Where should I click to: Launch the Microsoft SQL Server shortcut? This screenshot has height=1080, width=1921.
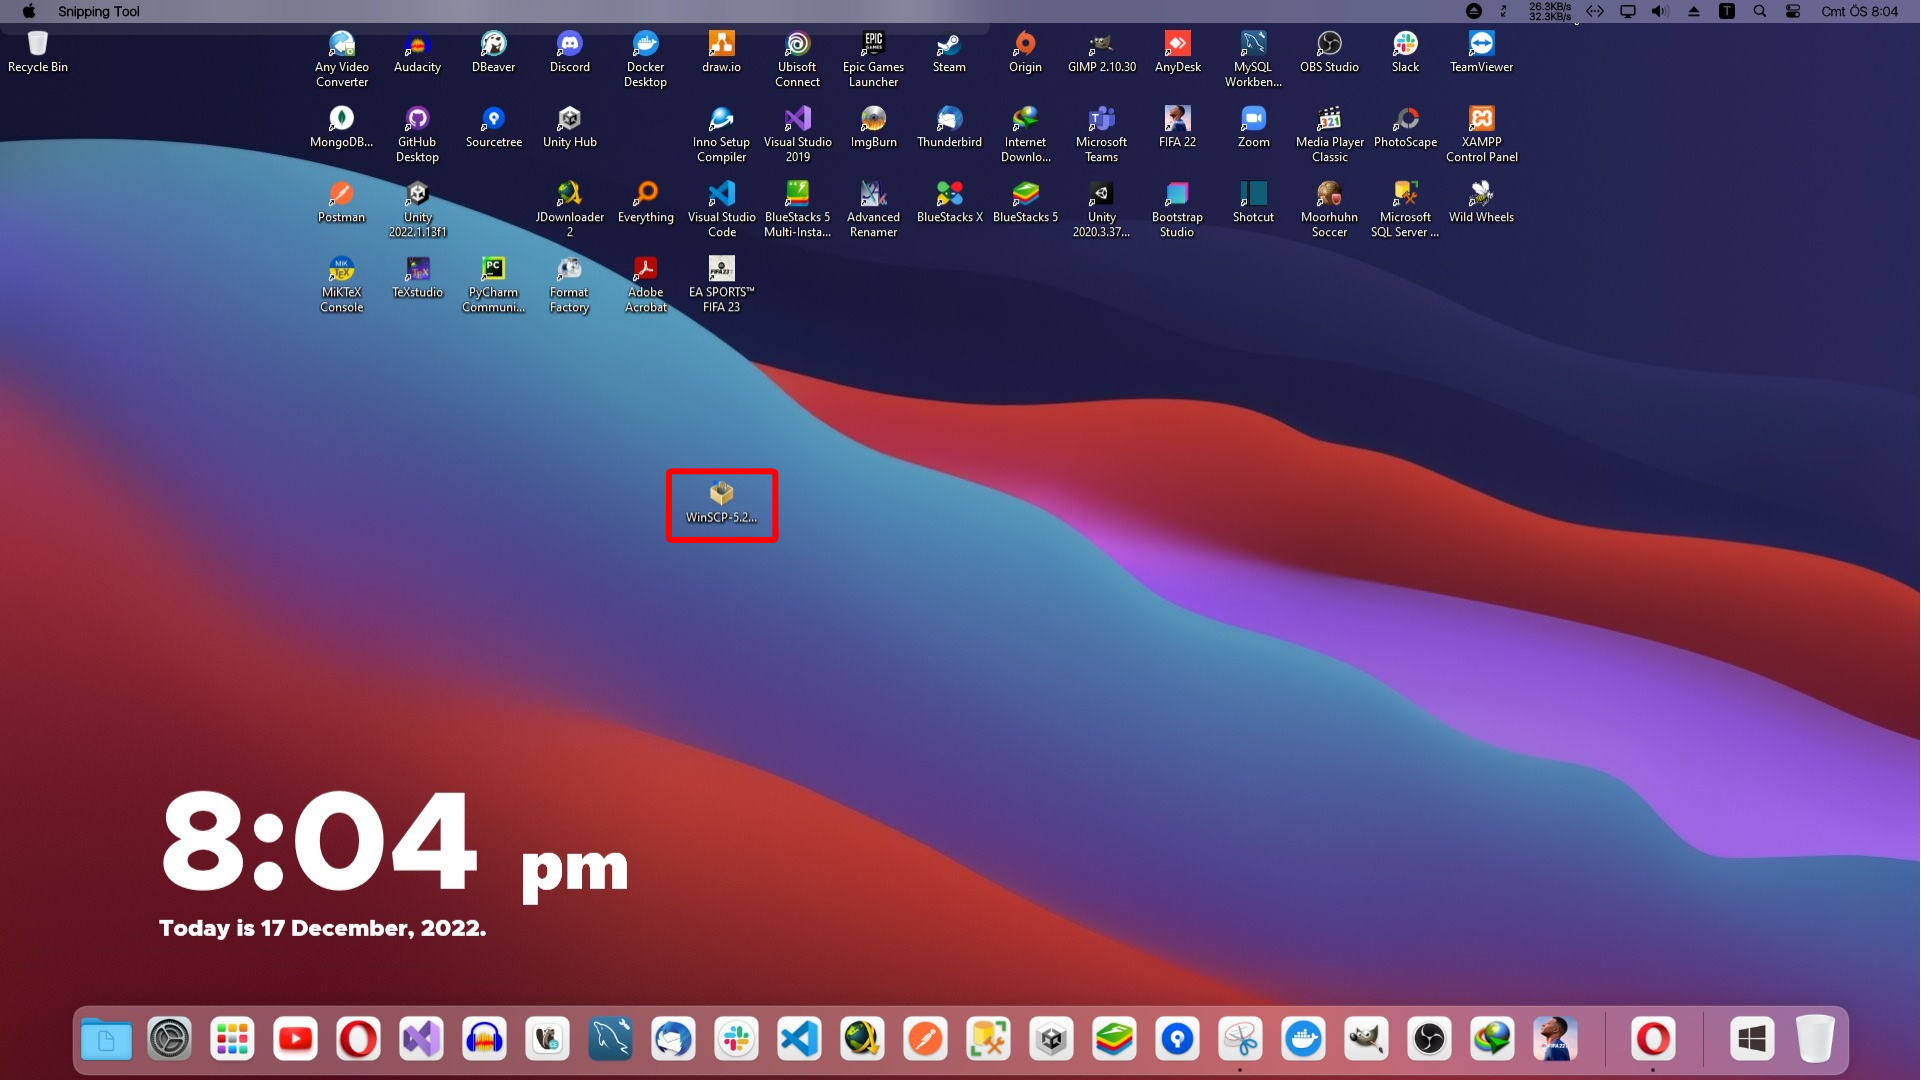(1406, 209)
